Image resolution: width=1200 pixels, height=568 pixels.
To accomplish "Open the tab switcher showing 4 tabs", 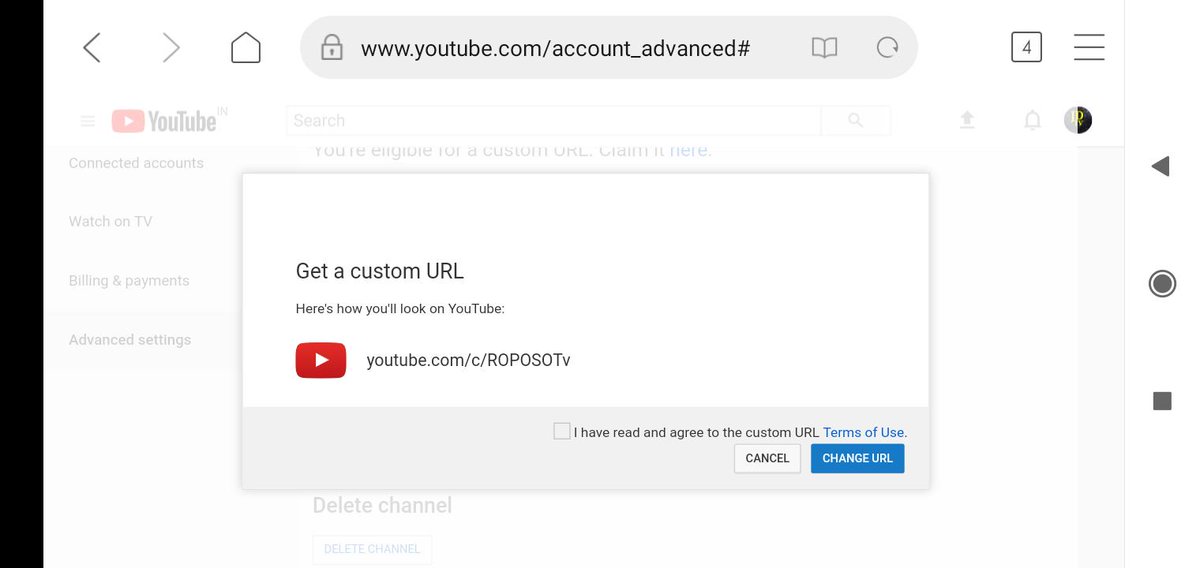I will point(1026,47).
